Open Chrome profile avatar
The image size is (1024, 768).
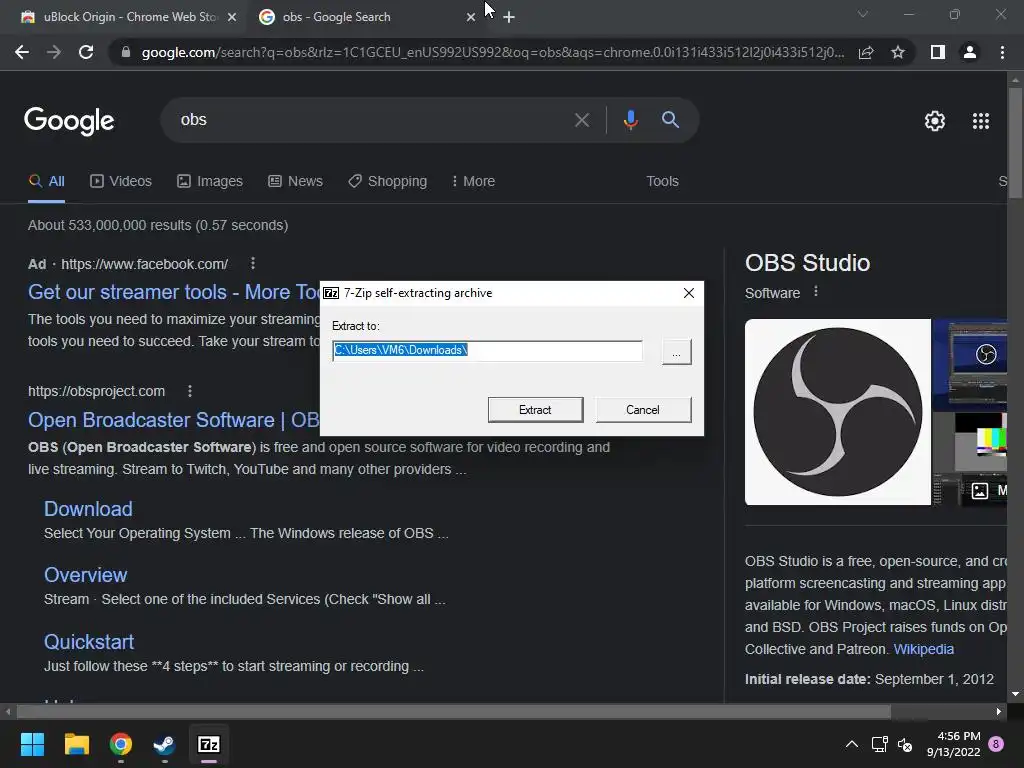click(970, 52)
